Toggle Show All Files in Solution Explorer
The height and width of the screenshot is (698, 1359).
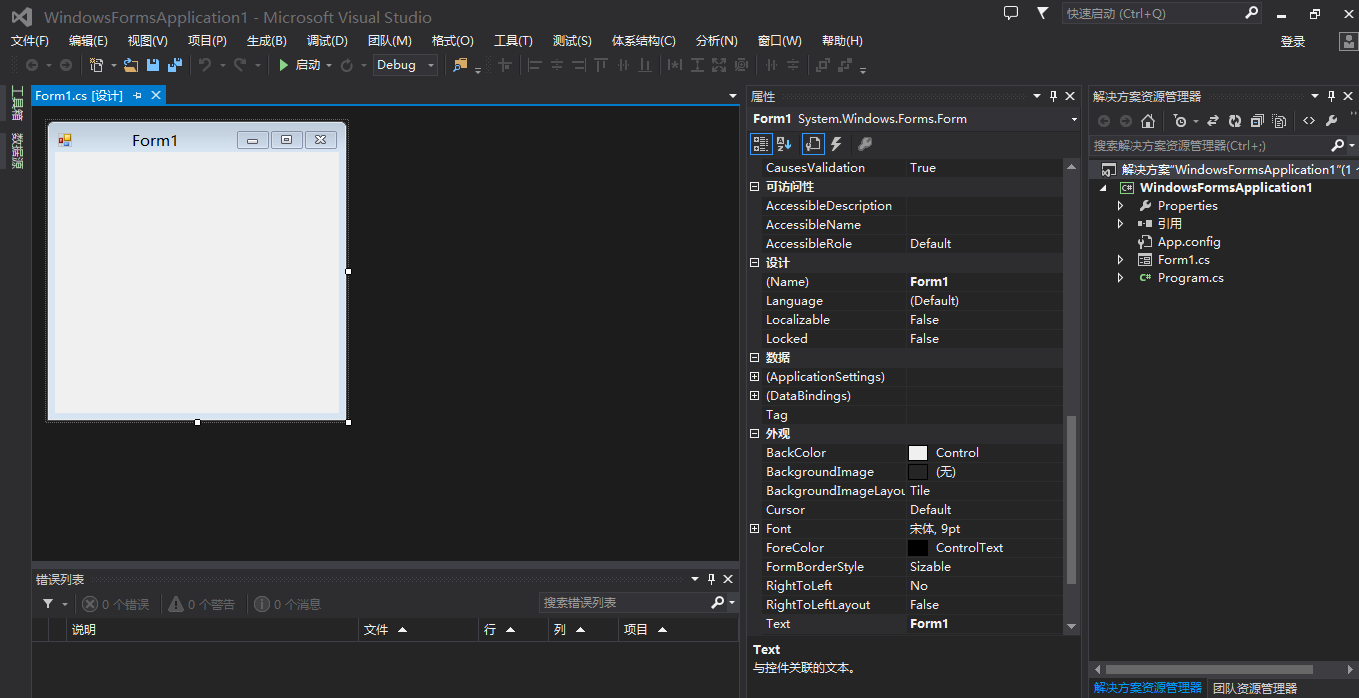[1279, 121]
